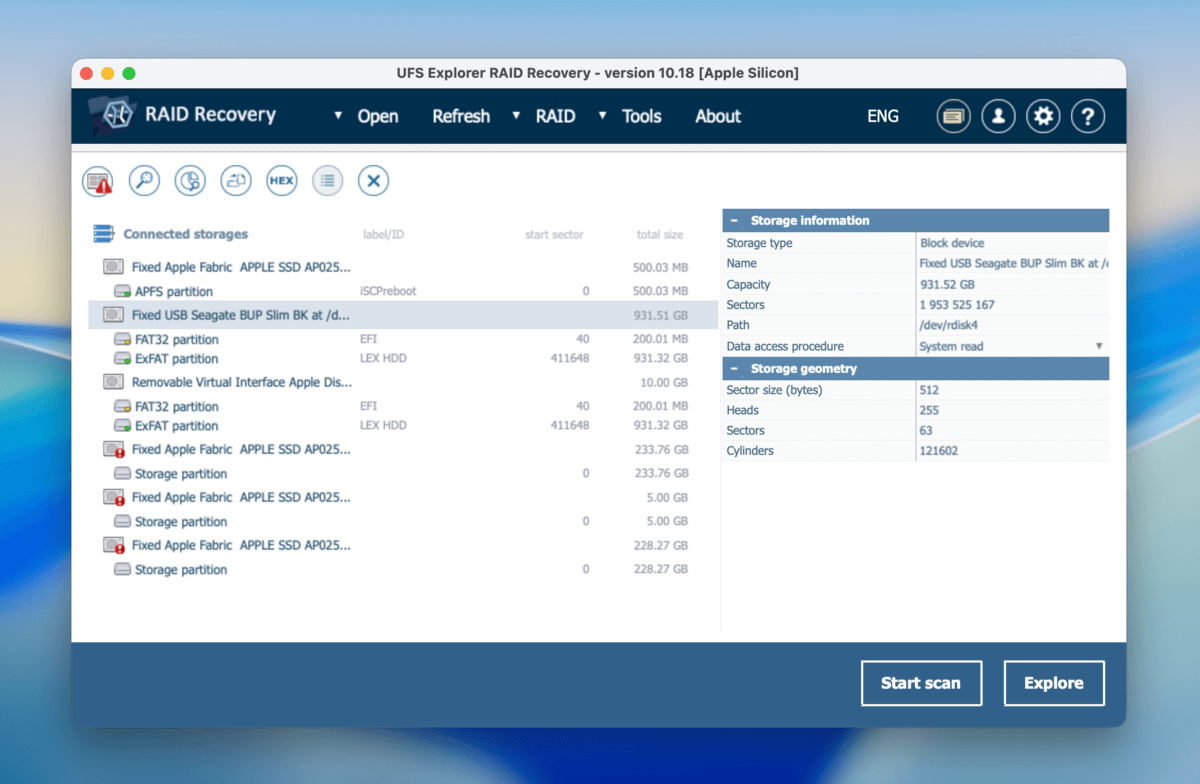
Task: Click the properties list icon
Action: pos(327,180)
